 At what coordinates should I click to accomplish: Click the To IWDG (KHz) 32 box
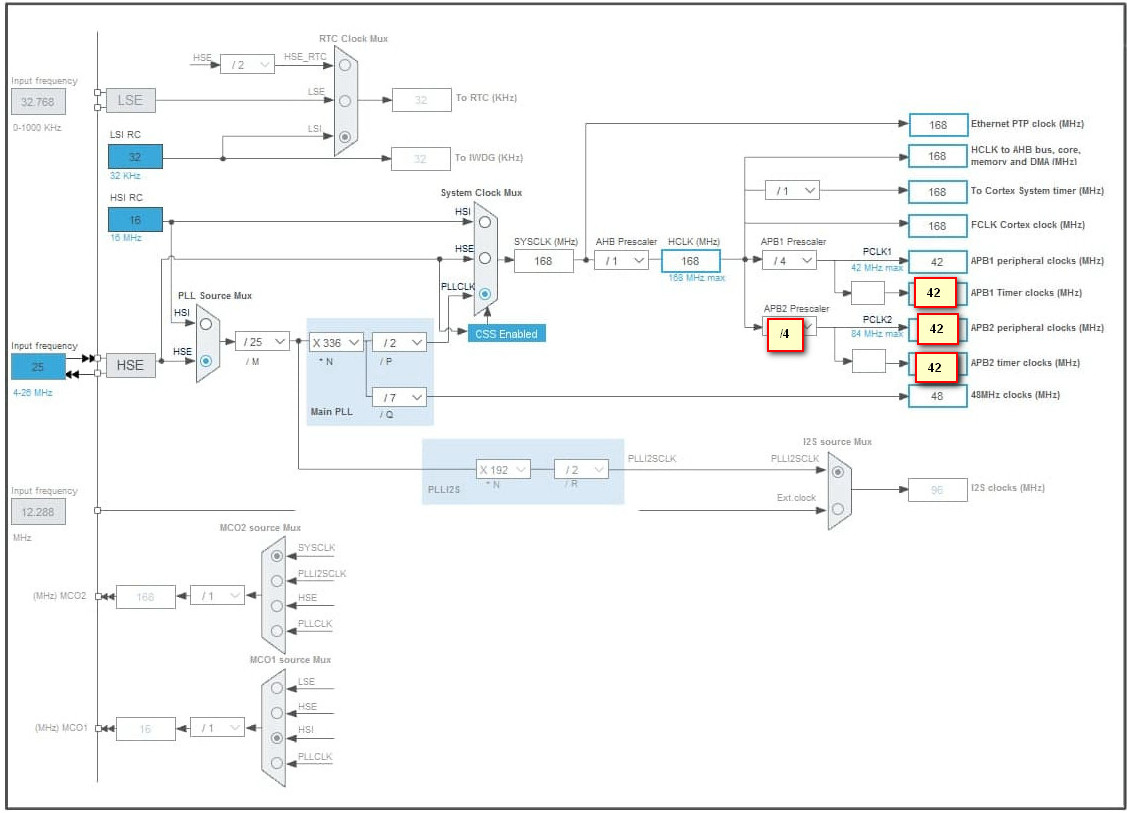420,159
